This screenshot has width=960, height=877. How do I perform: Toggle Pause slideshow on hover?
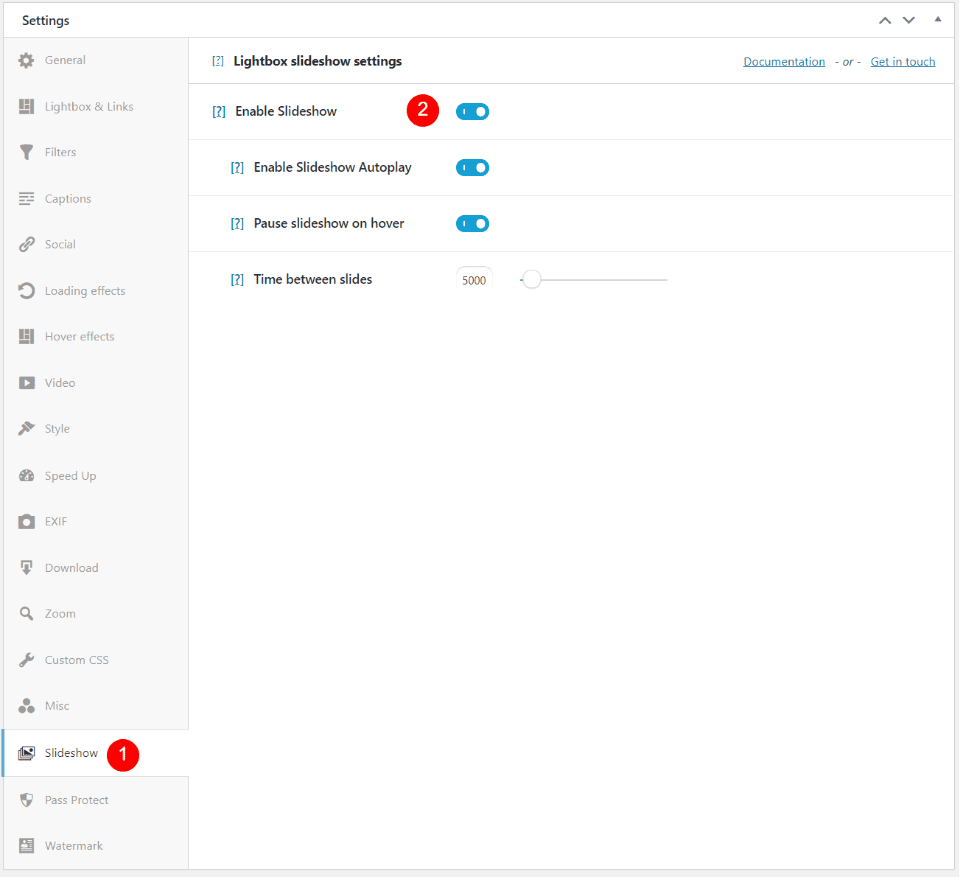pyautogui.click(x=472, y=224)
